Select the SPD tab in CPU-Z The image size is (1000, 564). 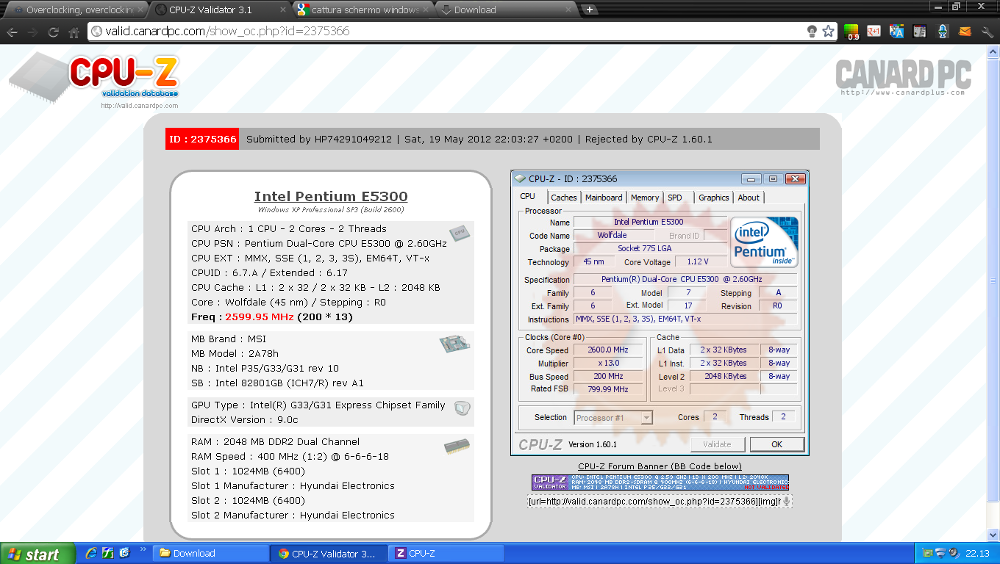pyautogui.click(x=675, y=198)
